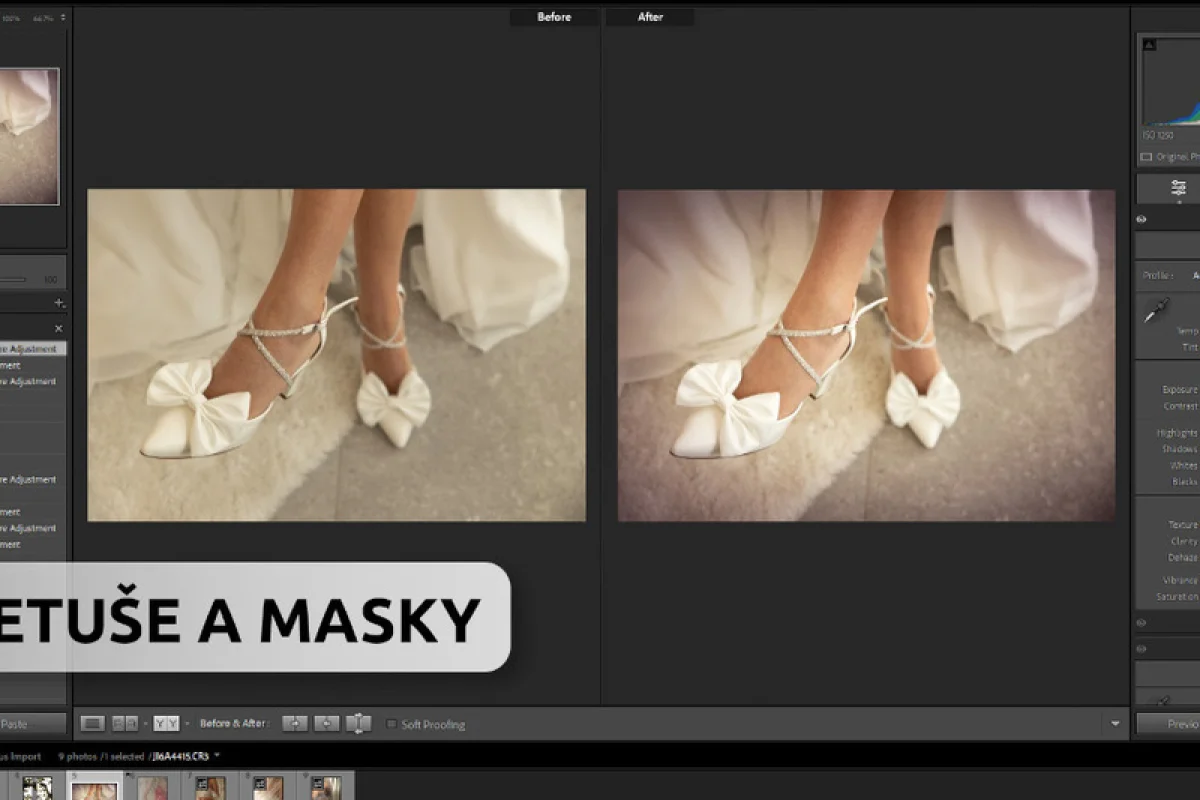
Task: Toggle shadow clipping triangle in histogram
Action: (1149, 44)
